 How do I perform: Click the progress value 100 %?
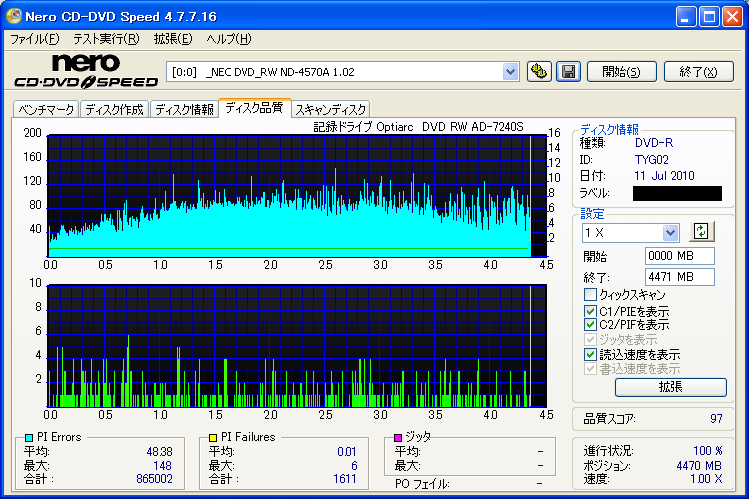[707, 451]
